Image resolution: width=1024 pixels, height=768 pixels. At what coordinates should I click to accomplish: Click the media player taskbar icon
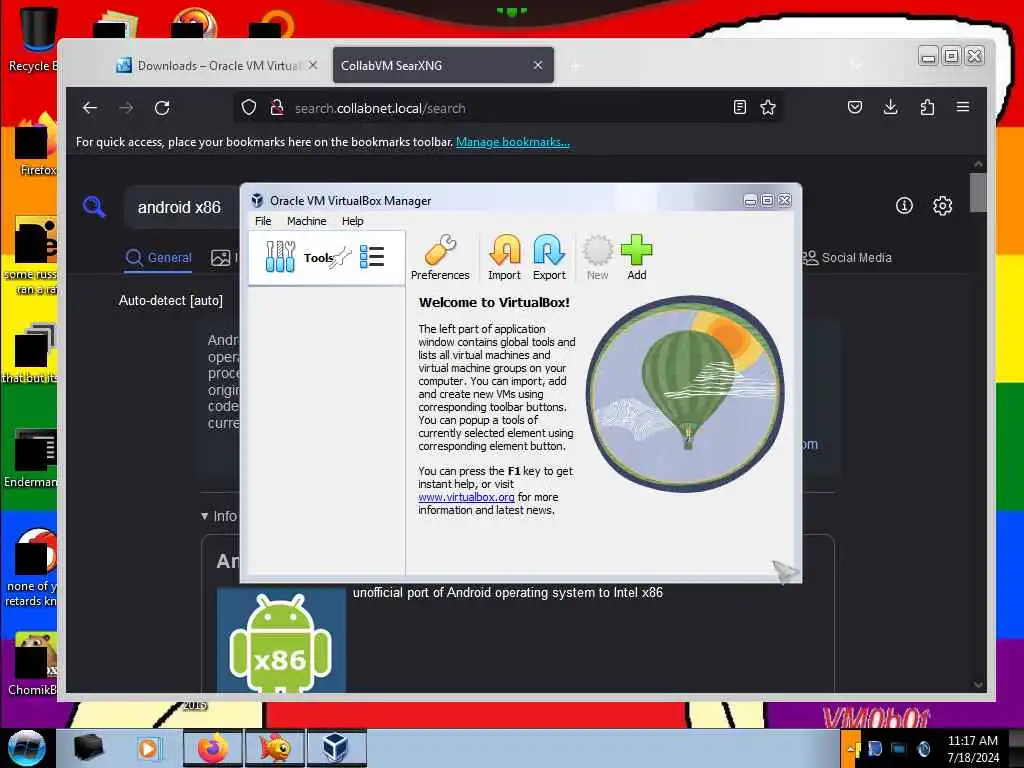pos(148,748)
